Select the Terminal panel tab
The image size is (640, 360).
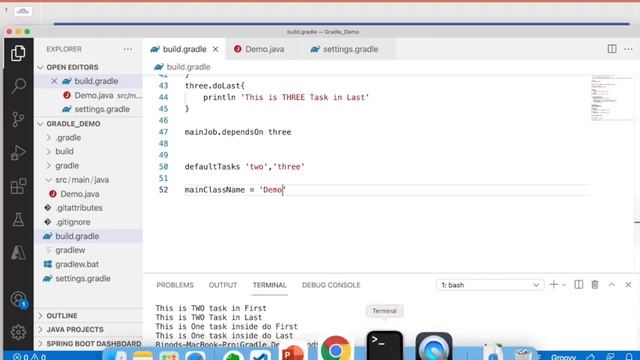(269, 285)
